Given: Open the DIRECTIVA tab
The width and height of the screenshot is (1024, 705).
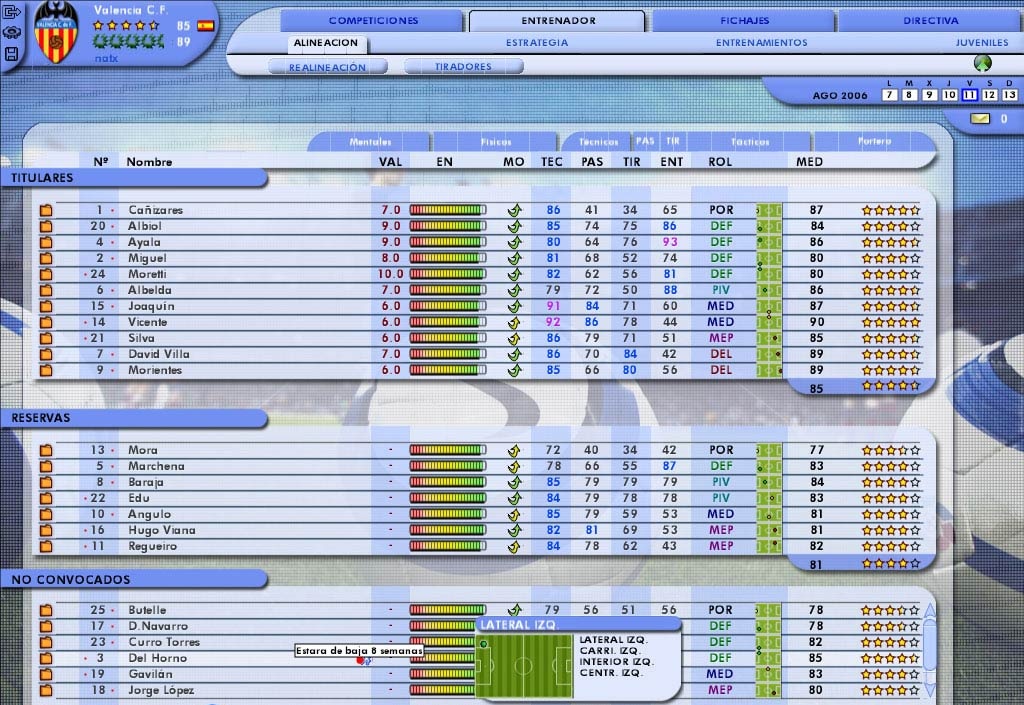Looking at the screenshot, I should (x=931, y=21).
